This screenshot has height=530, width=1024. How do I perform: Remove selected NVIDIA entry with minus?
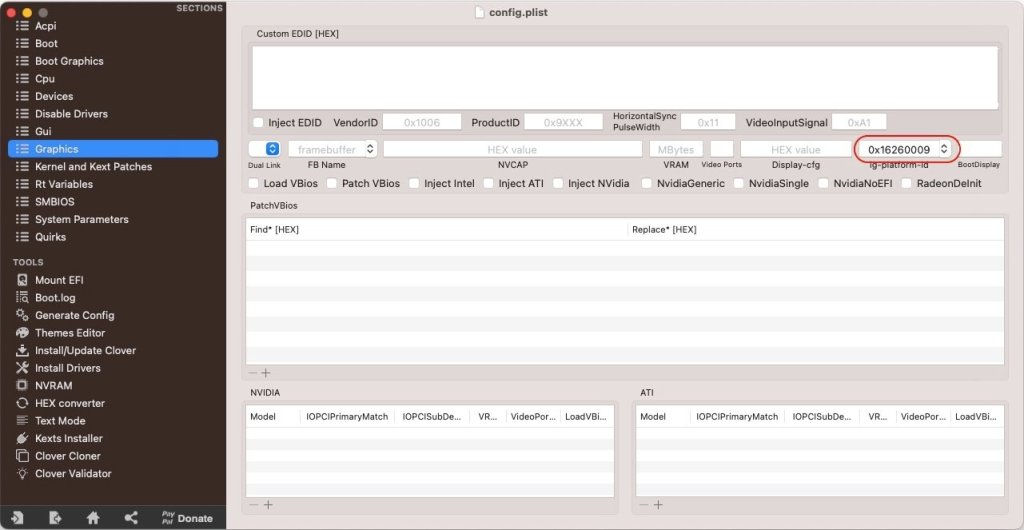point(254,505)
